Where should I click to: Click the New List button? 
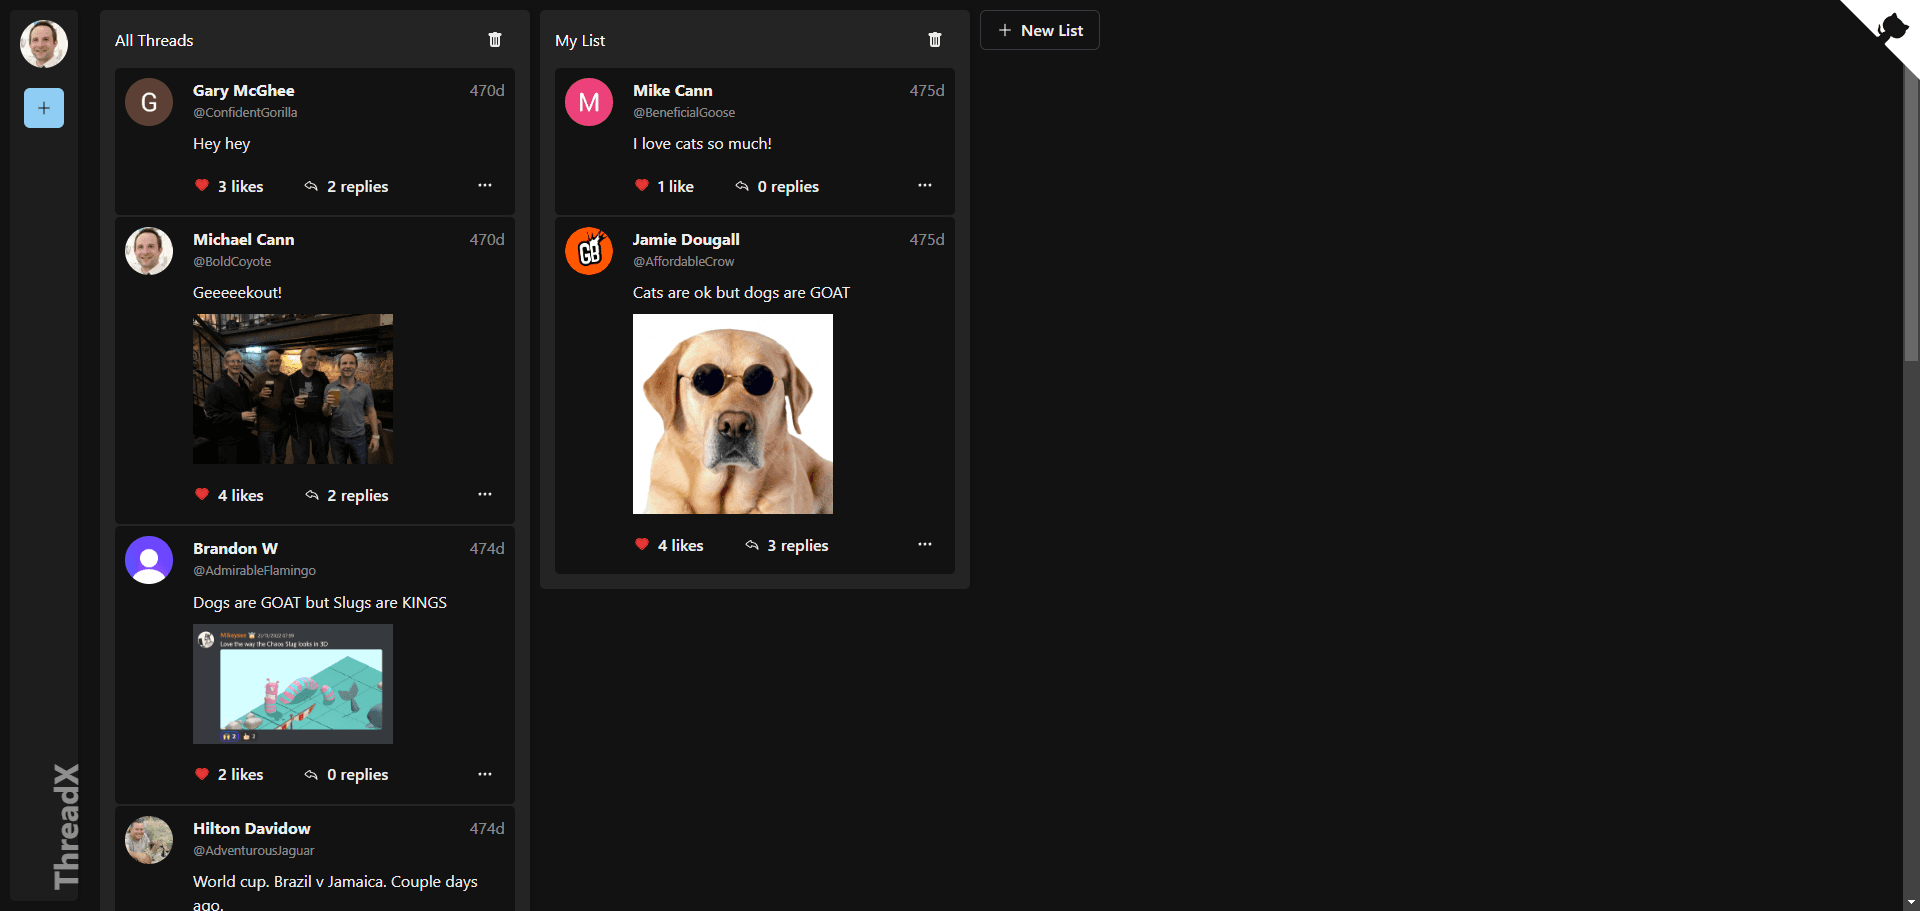pyautogui.click(x=1039, y=30)
